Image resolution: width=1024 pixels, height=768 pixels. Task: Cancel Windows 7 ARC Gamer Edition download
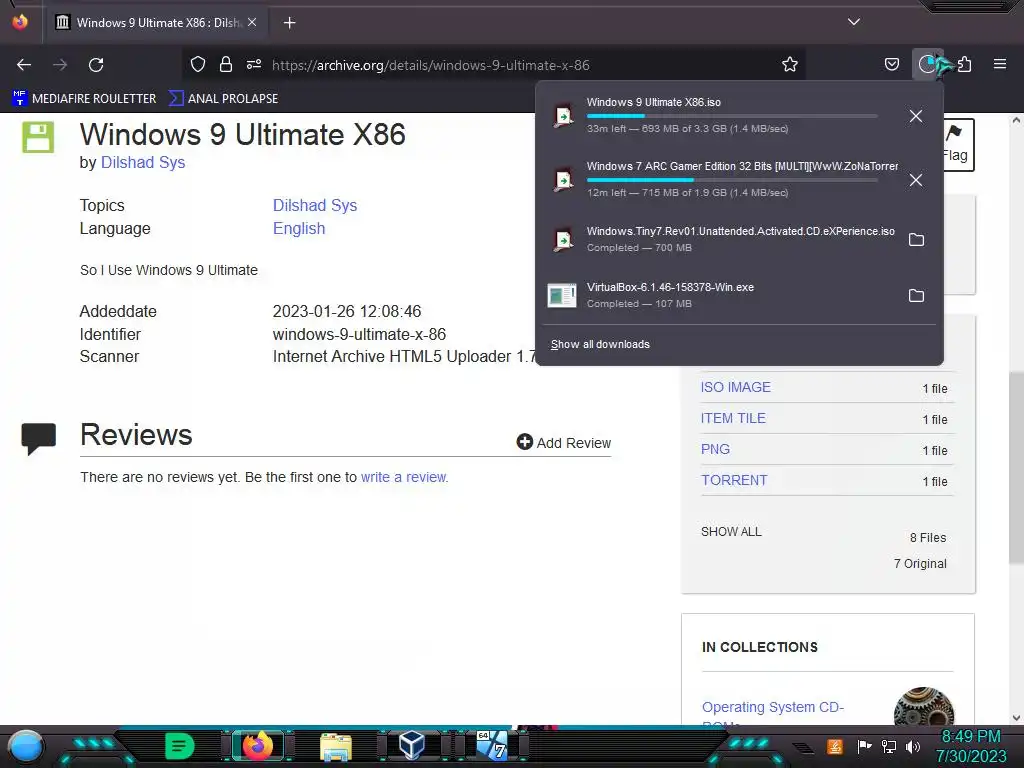coord(916,180)
